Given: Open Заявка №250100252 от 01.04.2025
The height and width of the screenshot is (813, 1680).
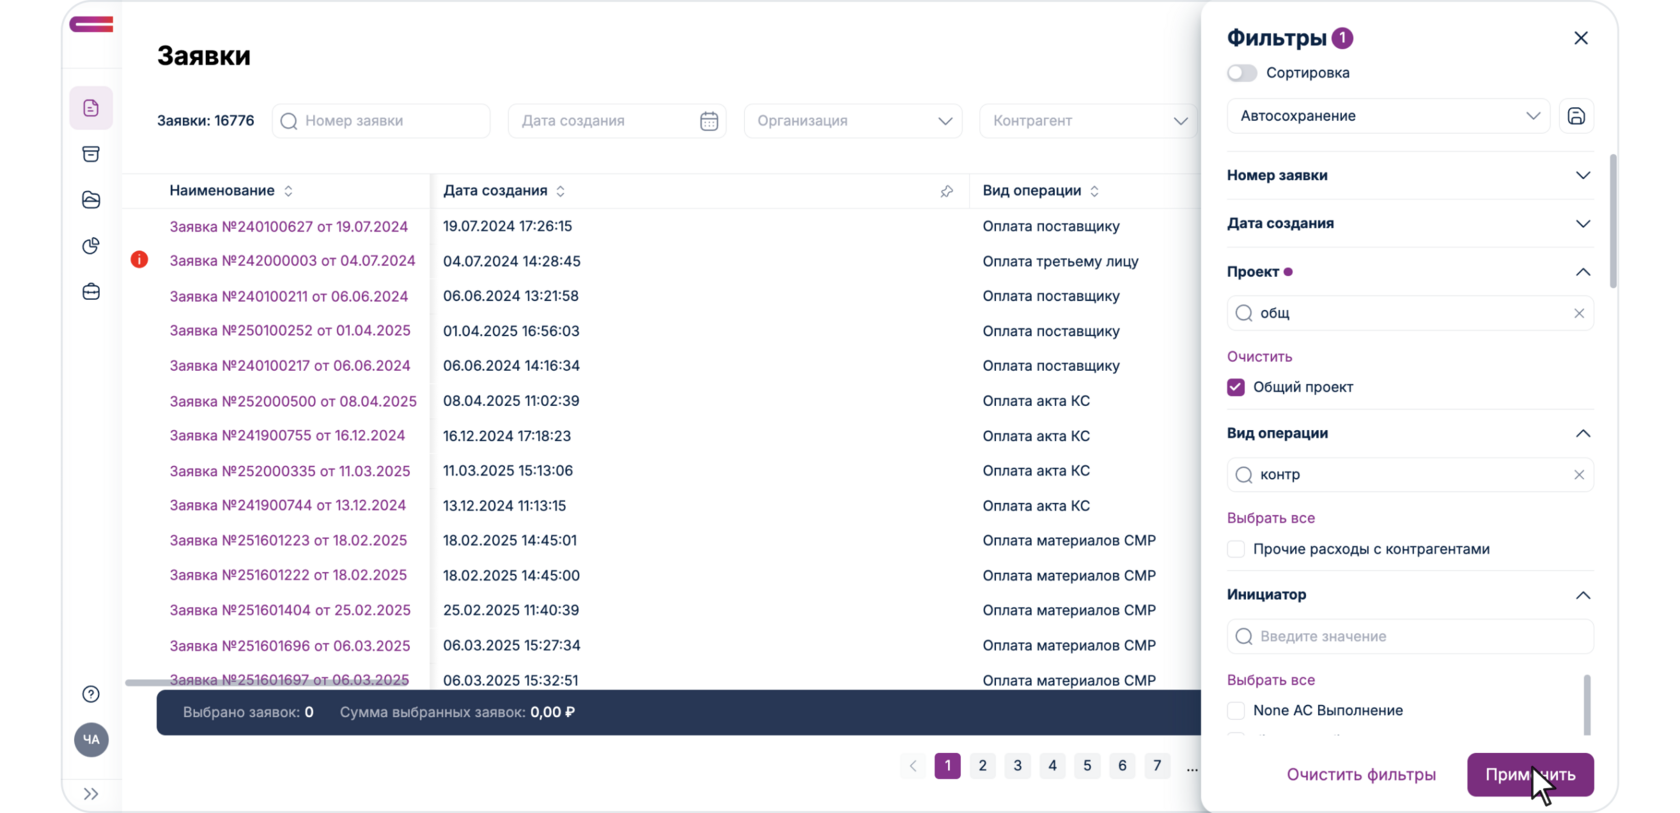Looking at the screenshot, I should 290,331.
